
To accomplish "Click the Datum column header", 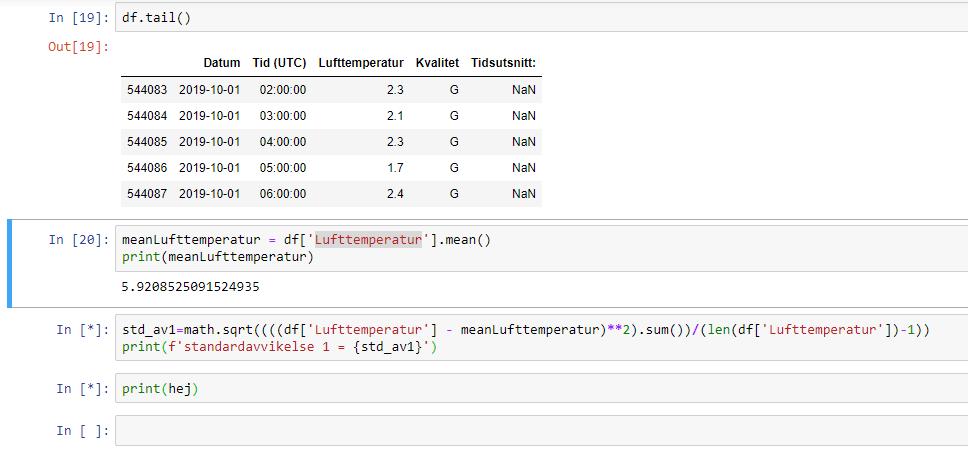I will point(221,63).
